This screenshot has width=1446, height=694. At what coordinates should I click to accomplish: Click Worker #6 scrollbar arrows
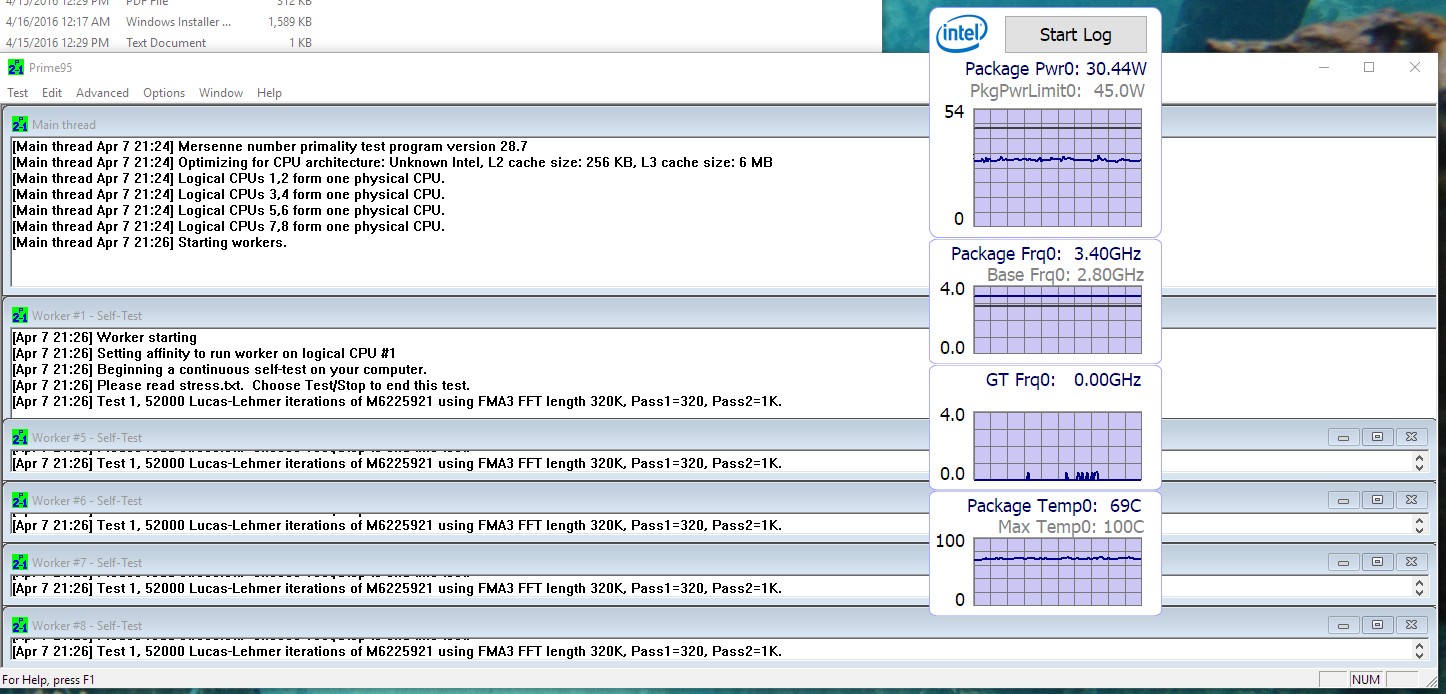1419,525
